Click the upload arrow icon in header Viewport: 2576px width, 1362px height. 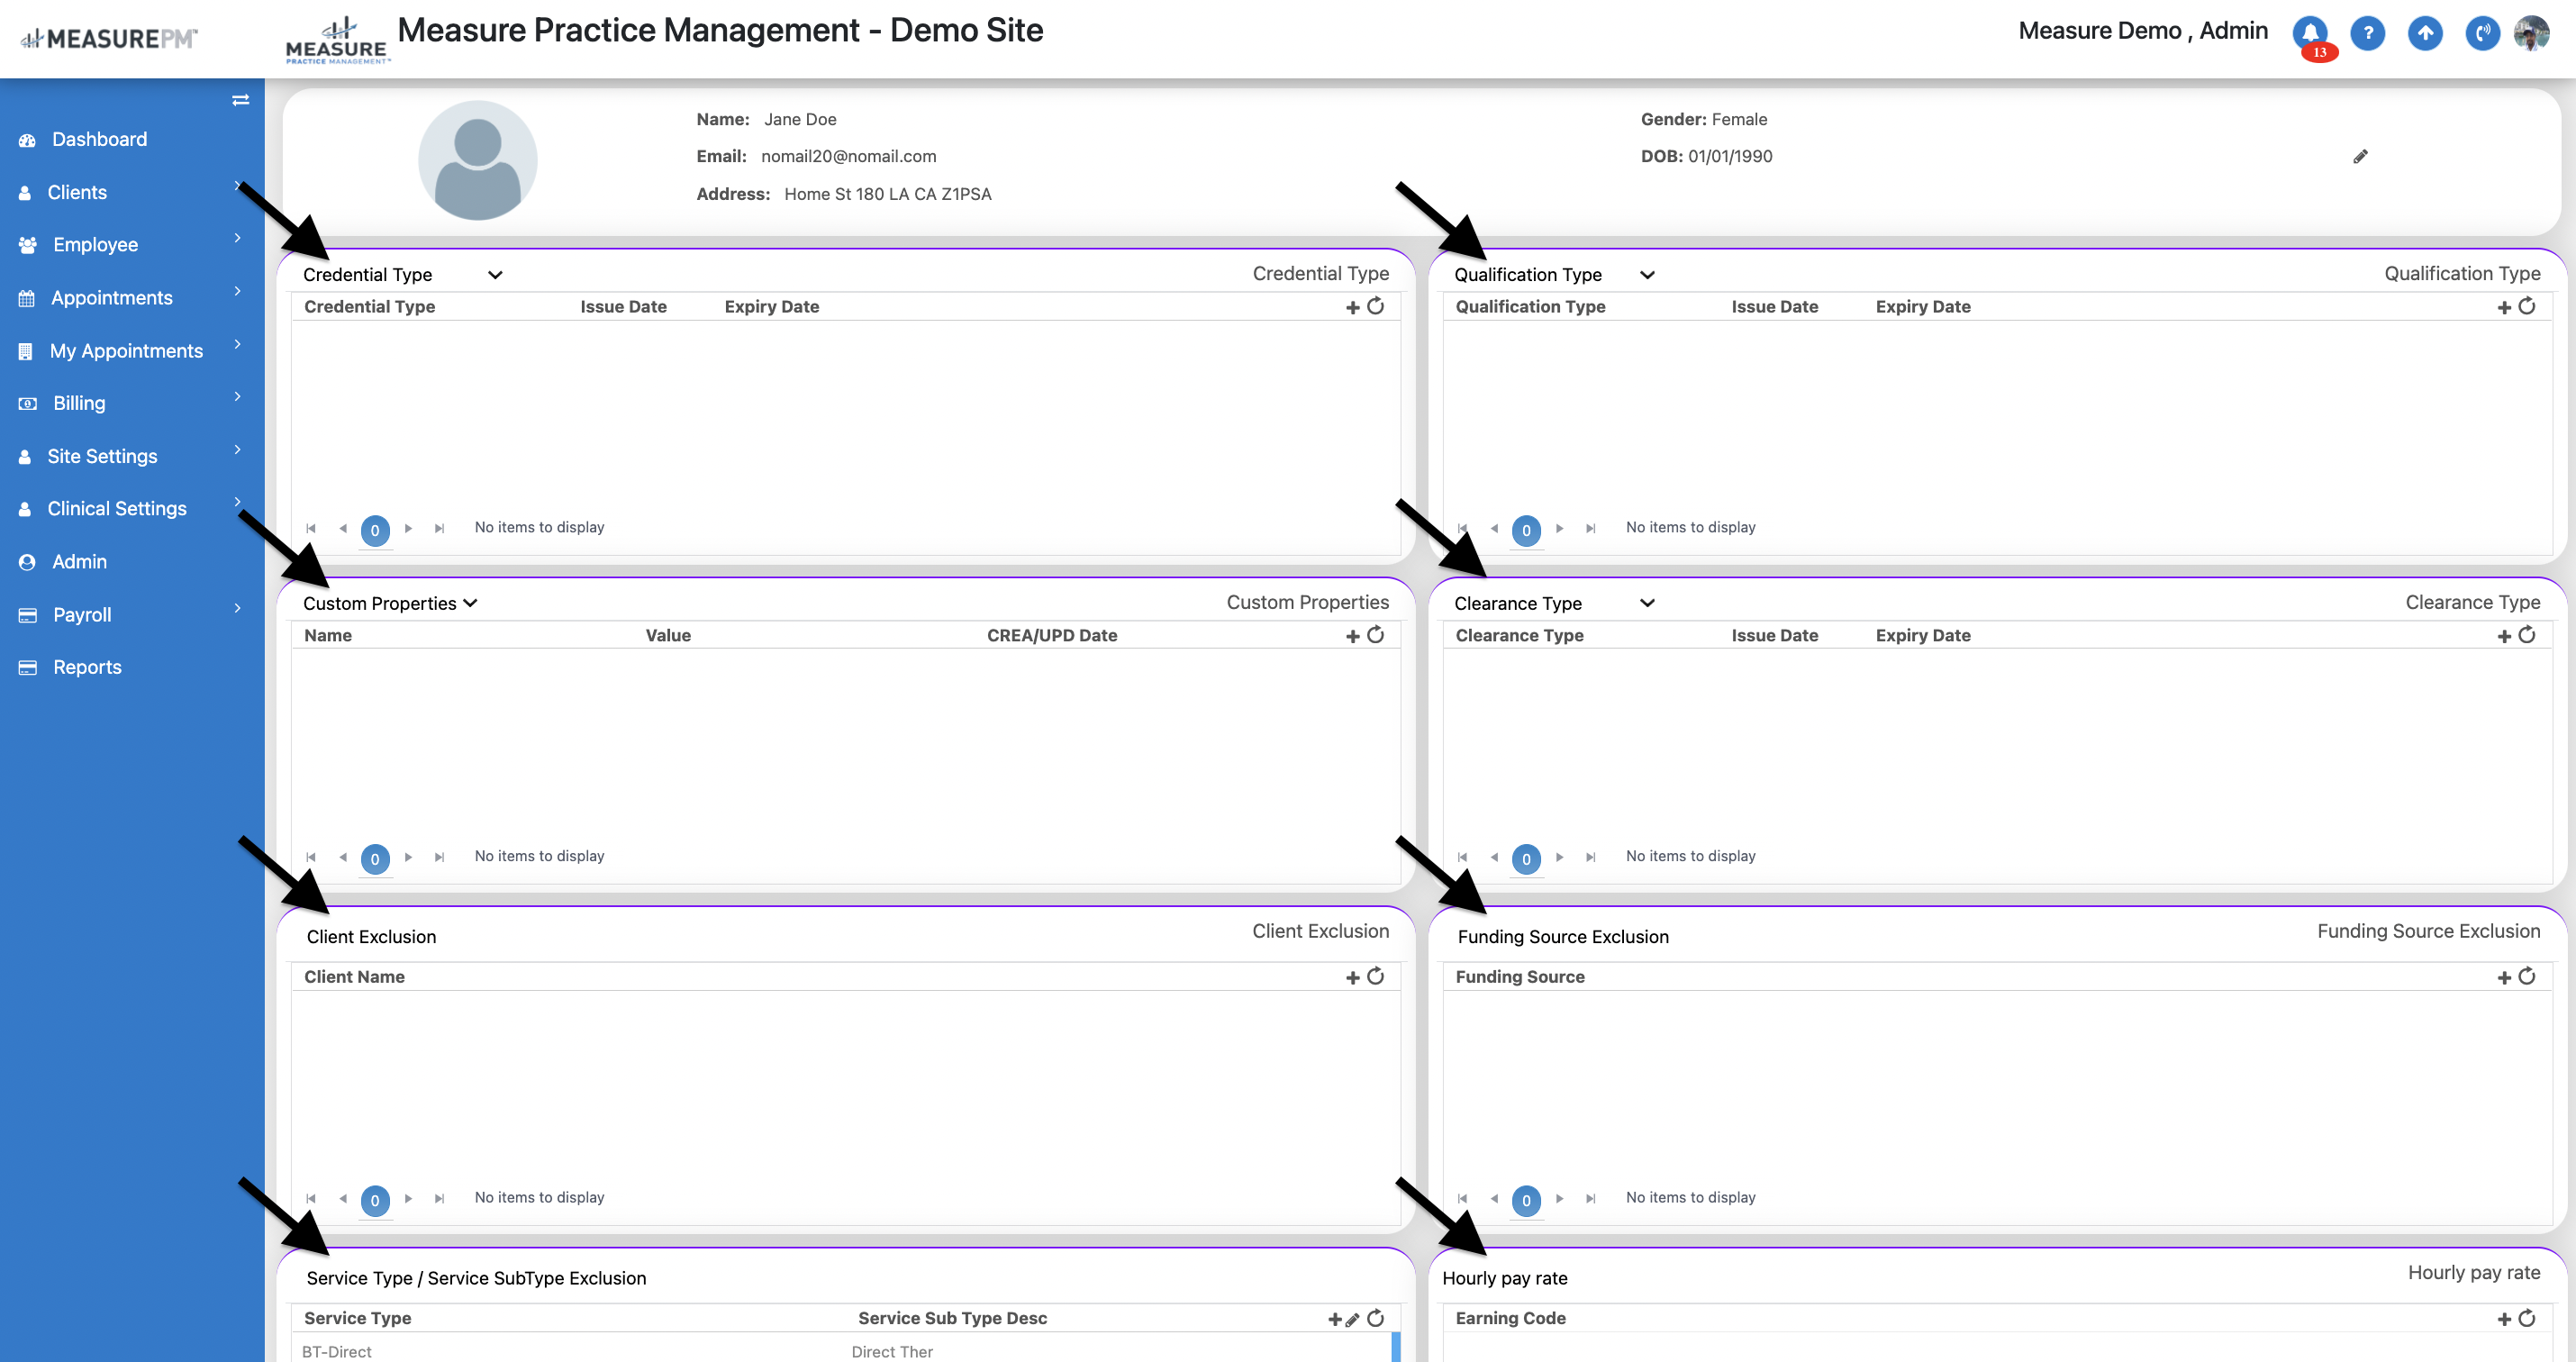[x=2425, y=33]
